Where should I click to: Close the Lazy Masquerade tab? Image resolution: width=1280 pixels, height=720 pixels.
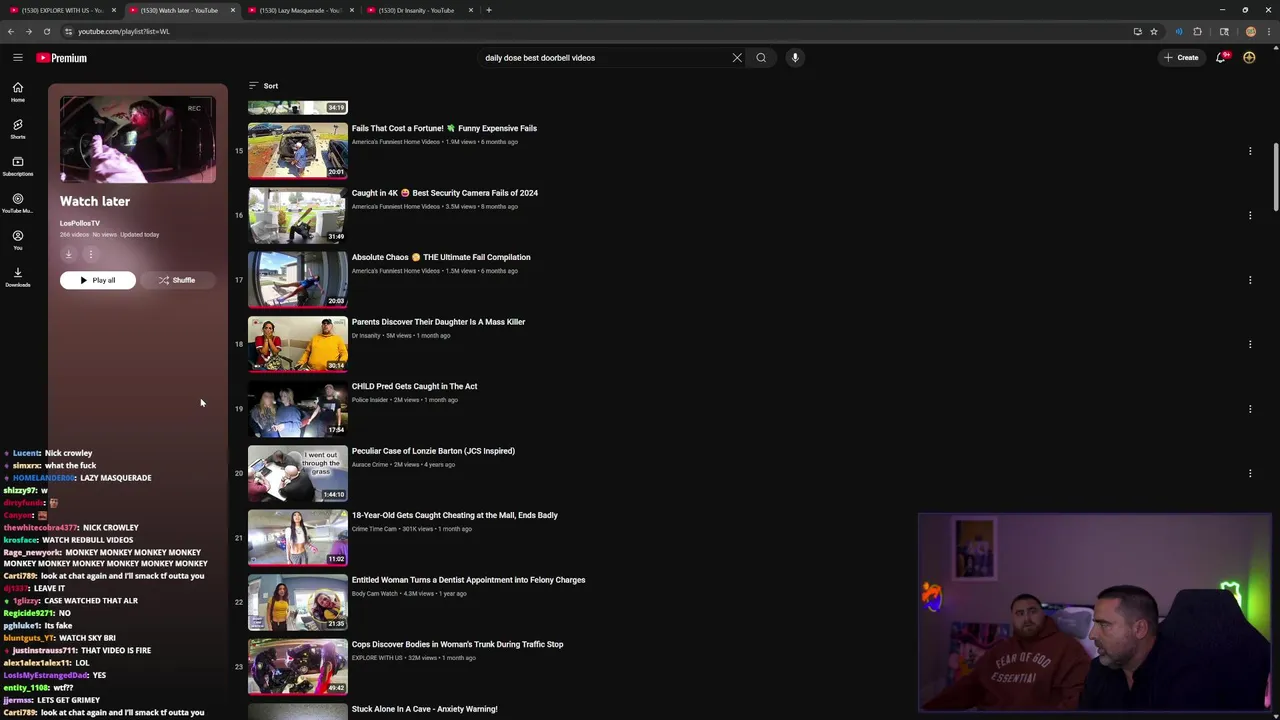point(352,10)
